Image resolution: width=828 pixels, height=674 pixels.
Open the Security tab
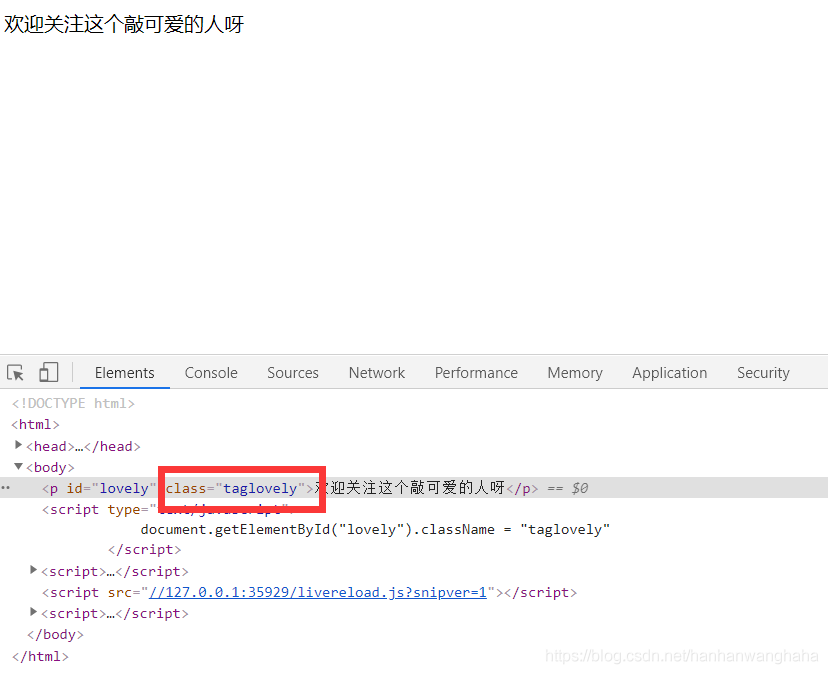point(764,373)
